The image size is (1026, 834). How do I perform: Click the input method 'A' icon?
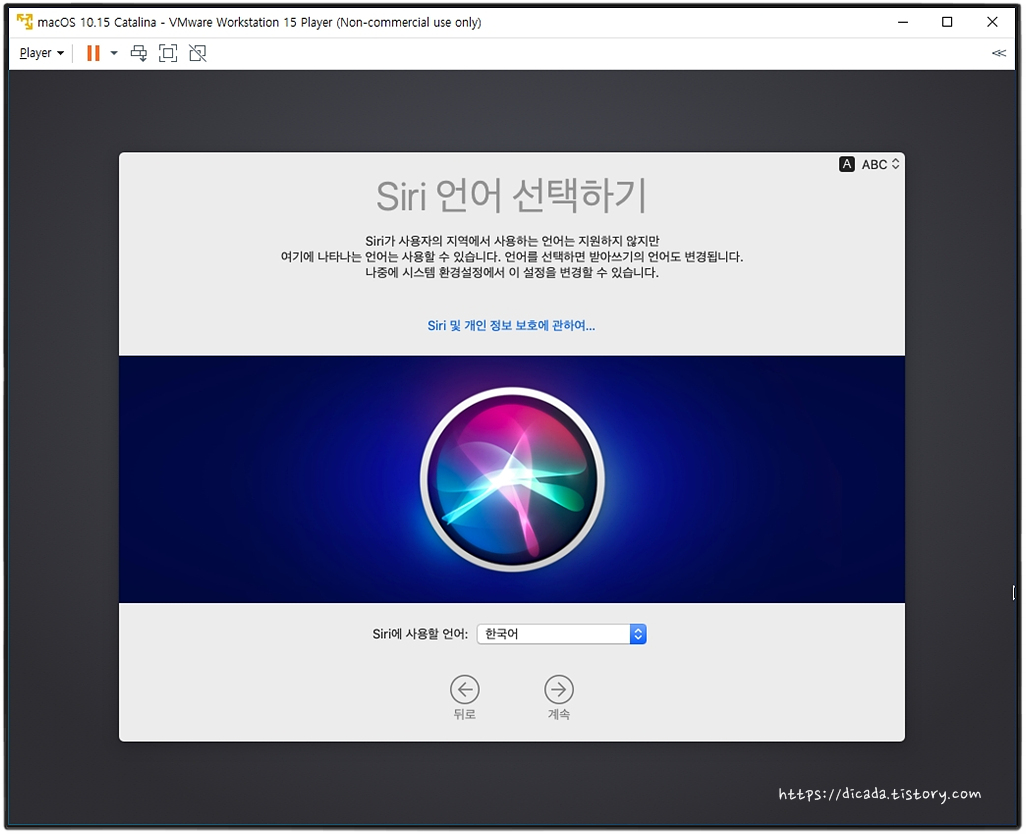[x=847, y=164]
